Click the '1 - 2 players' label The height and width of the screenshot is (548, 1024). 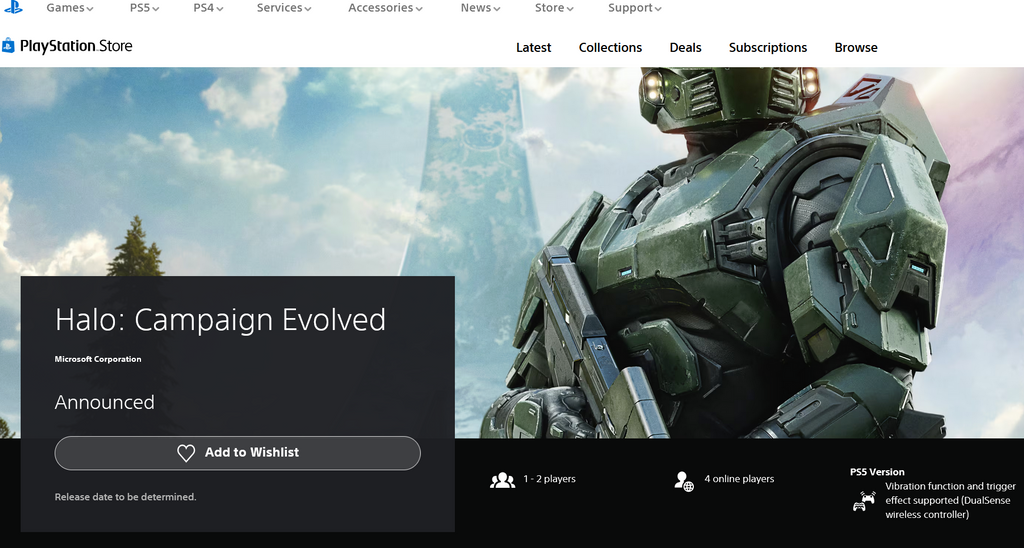pyautogui.click(x=549, y=479)
